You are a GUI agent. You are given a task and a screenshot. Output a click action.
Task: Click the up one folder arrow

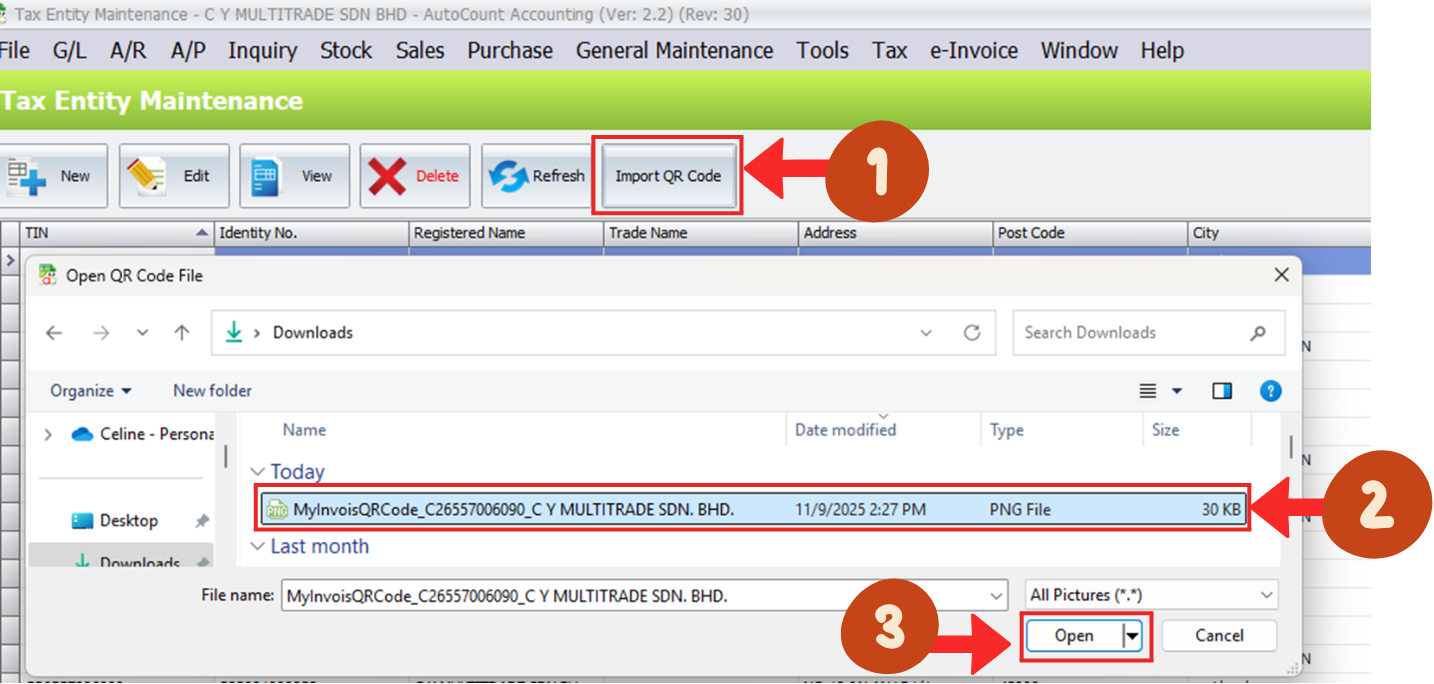[x=181, y=333]
